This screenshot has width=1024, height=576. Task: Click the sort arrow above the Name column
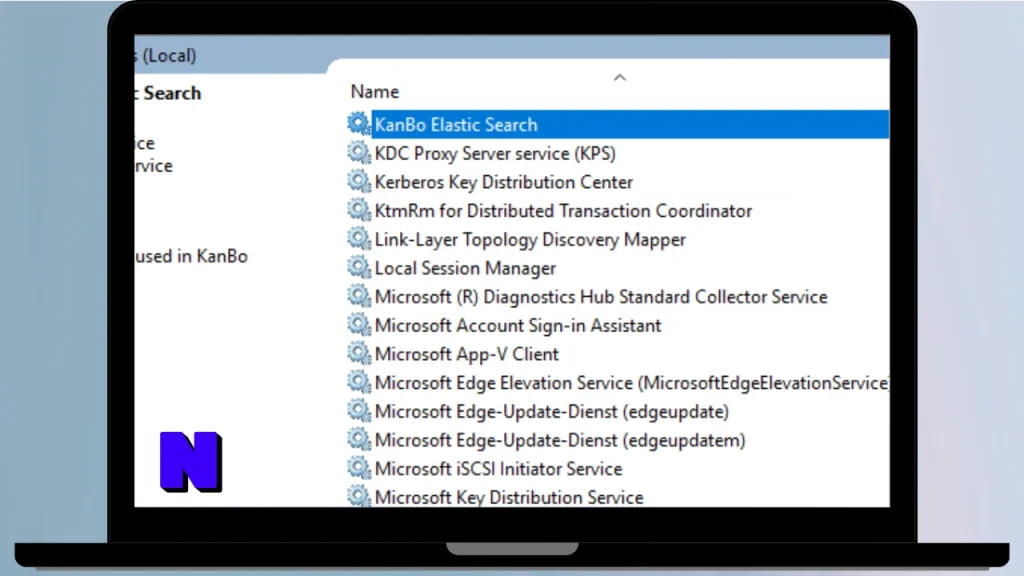(x=620, y=78)
